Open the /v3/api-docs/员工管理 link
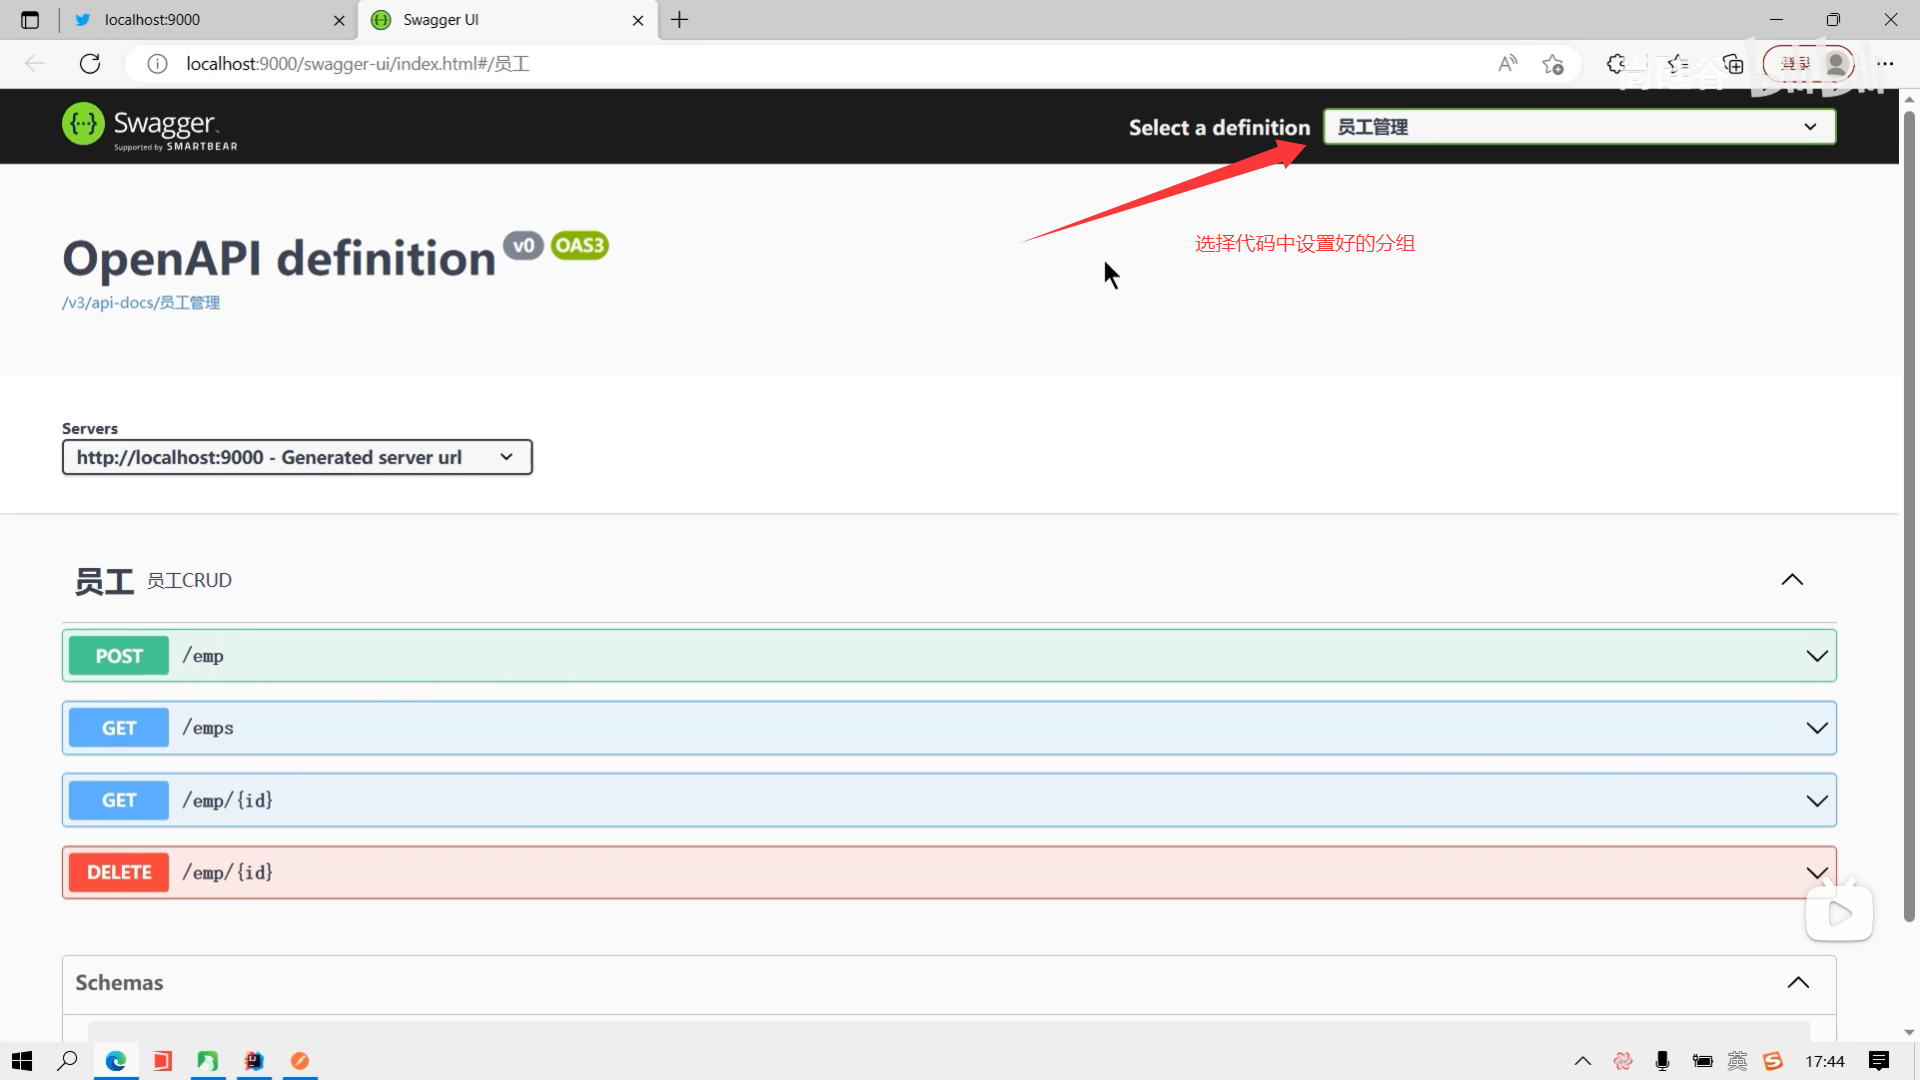The width and height of the screenshot is (1920, 1080). pyautogui.click(x=141, y=303)
